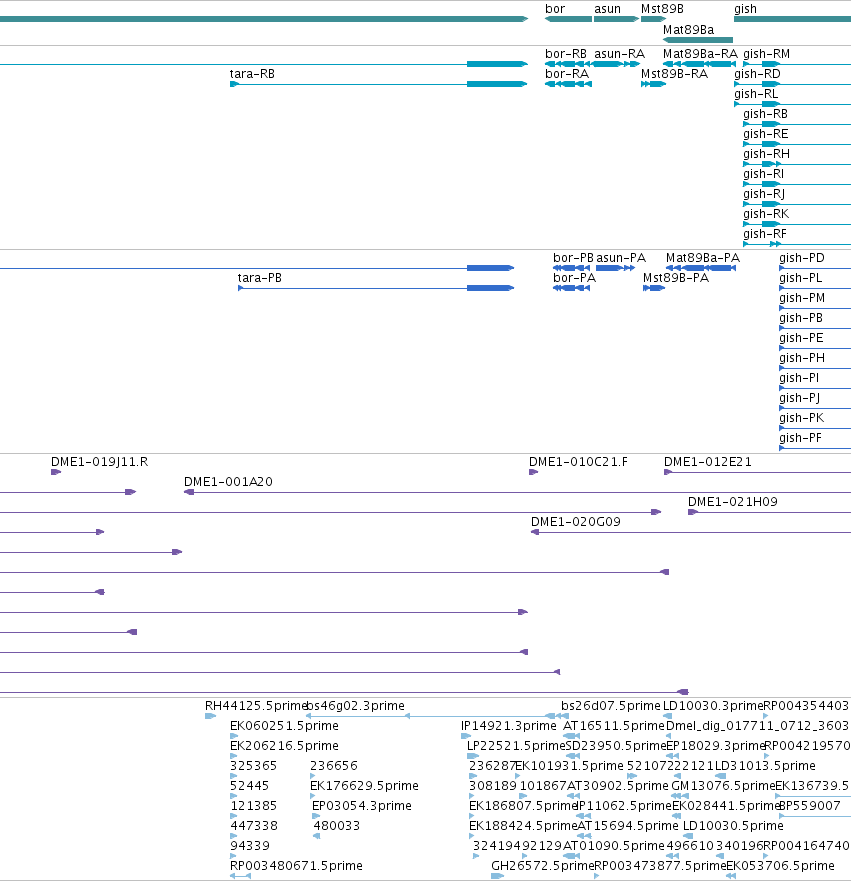
Task: Click the 94339 EST label
Action: point(250,846)
